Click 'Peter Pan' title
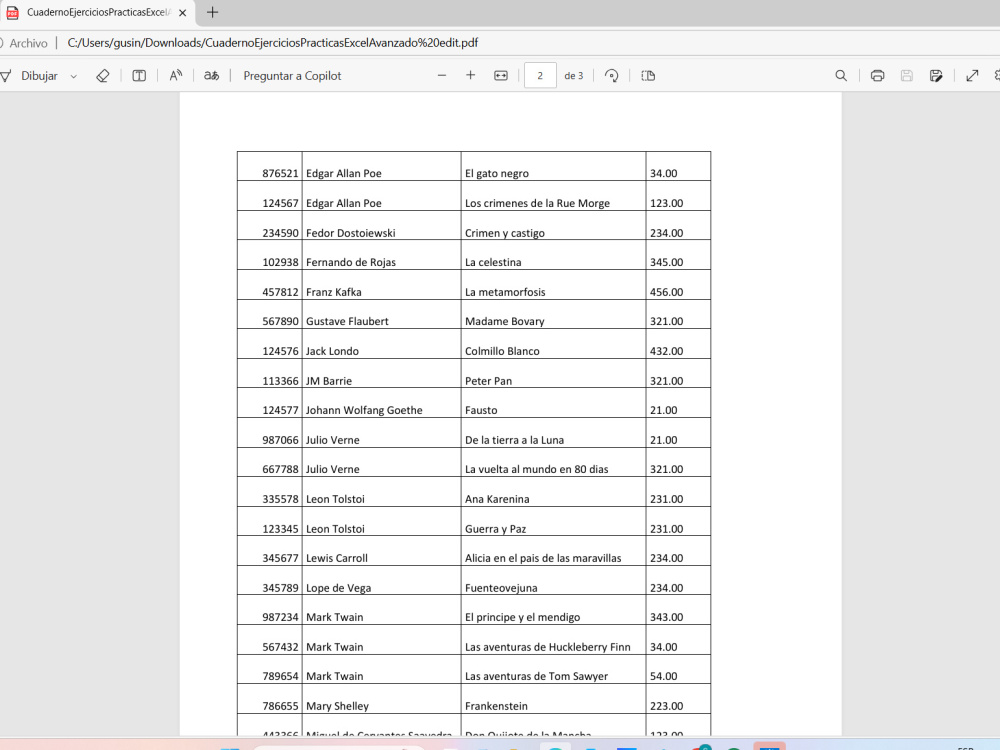Viewport: 1000px width, 750px height. (x=488, y=381)
